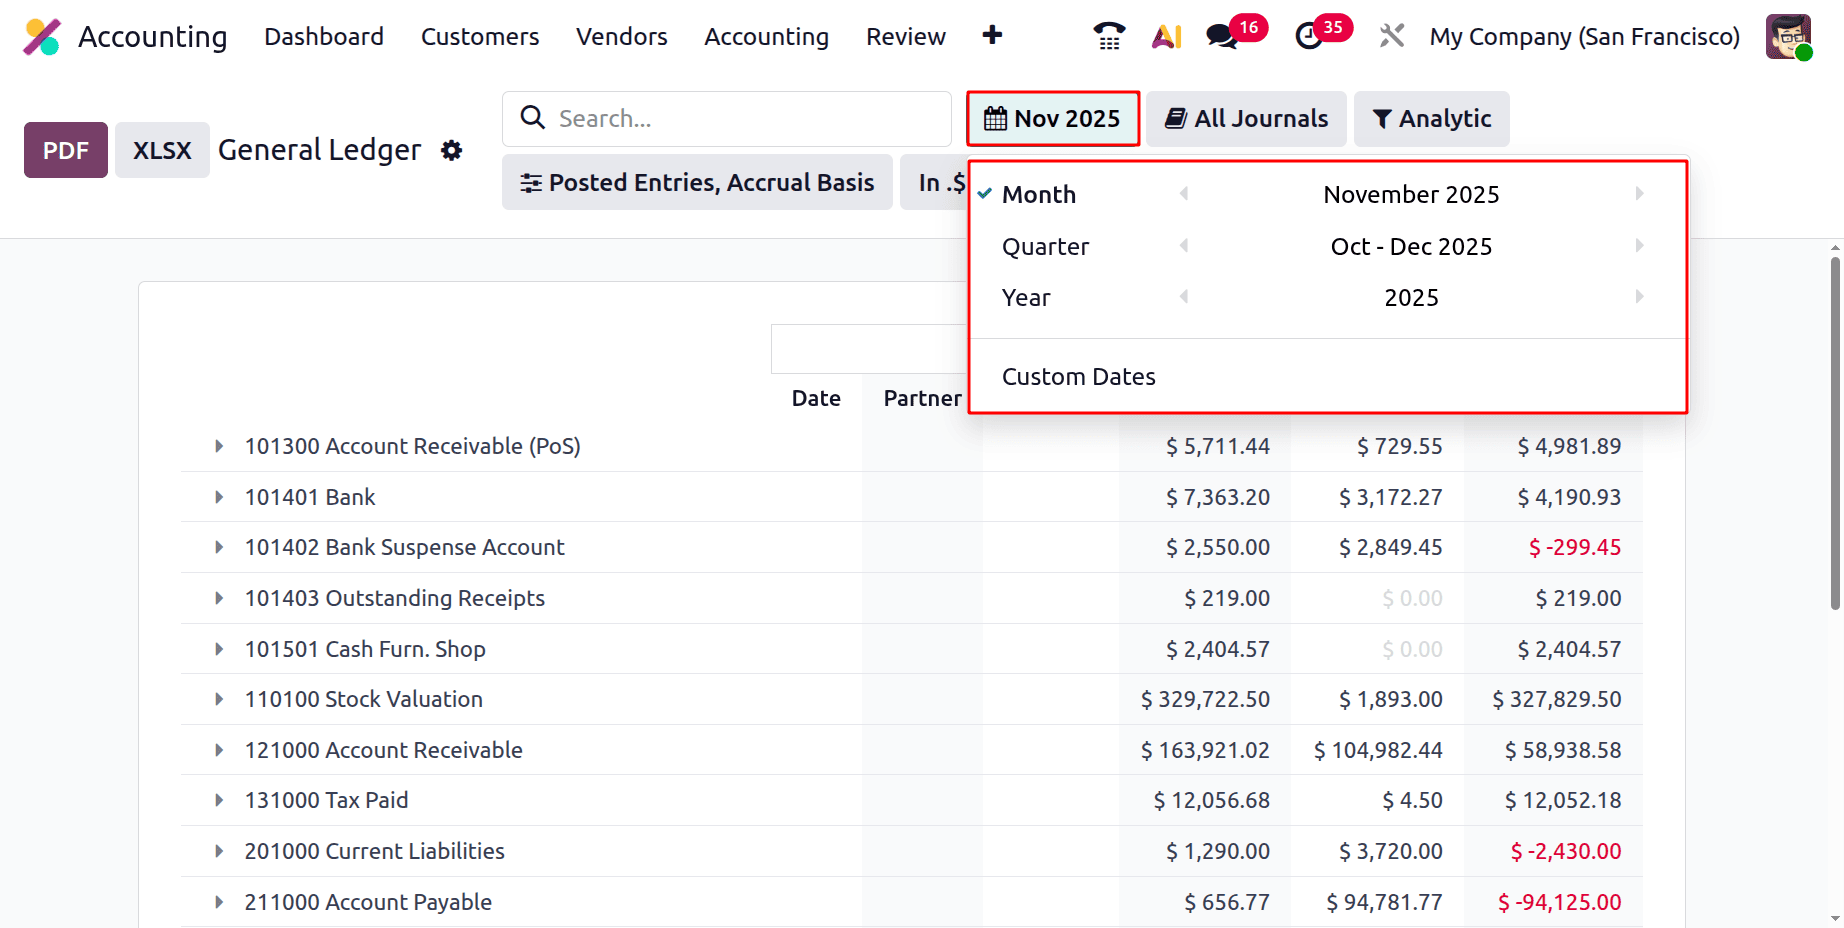Expand 211000 Account Payable row
1844x928 pixels.
[219, 902]
